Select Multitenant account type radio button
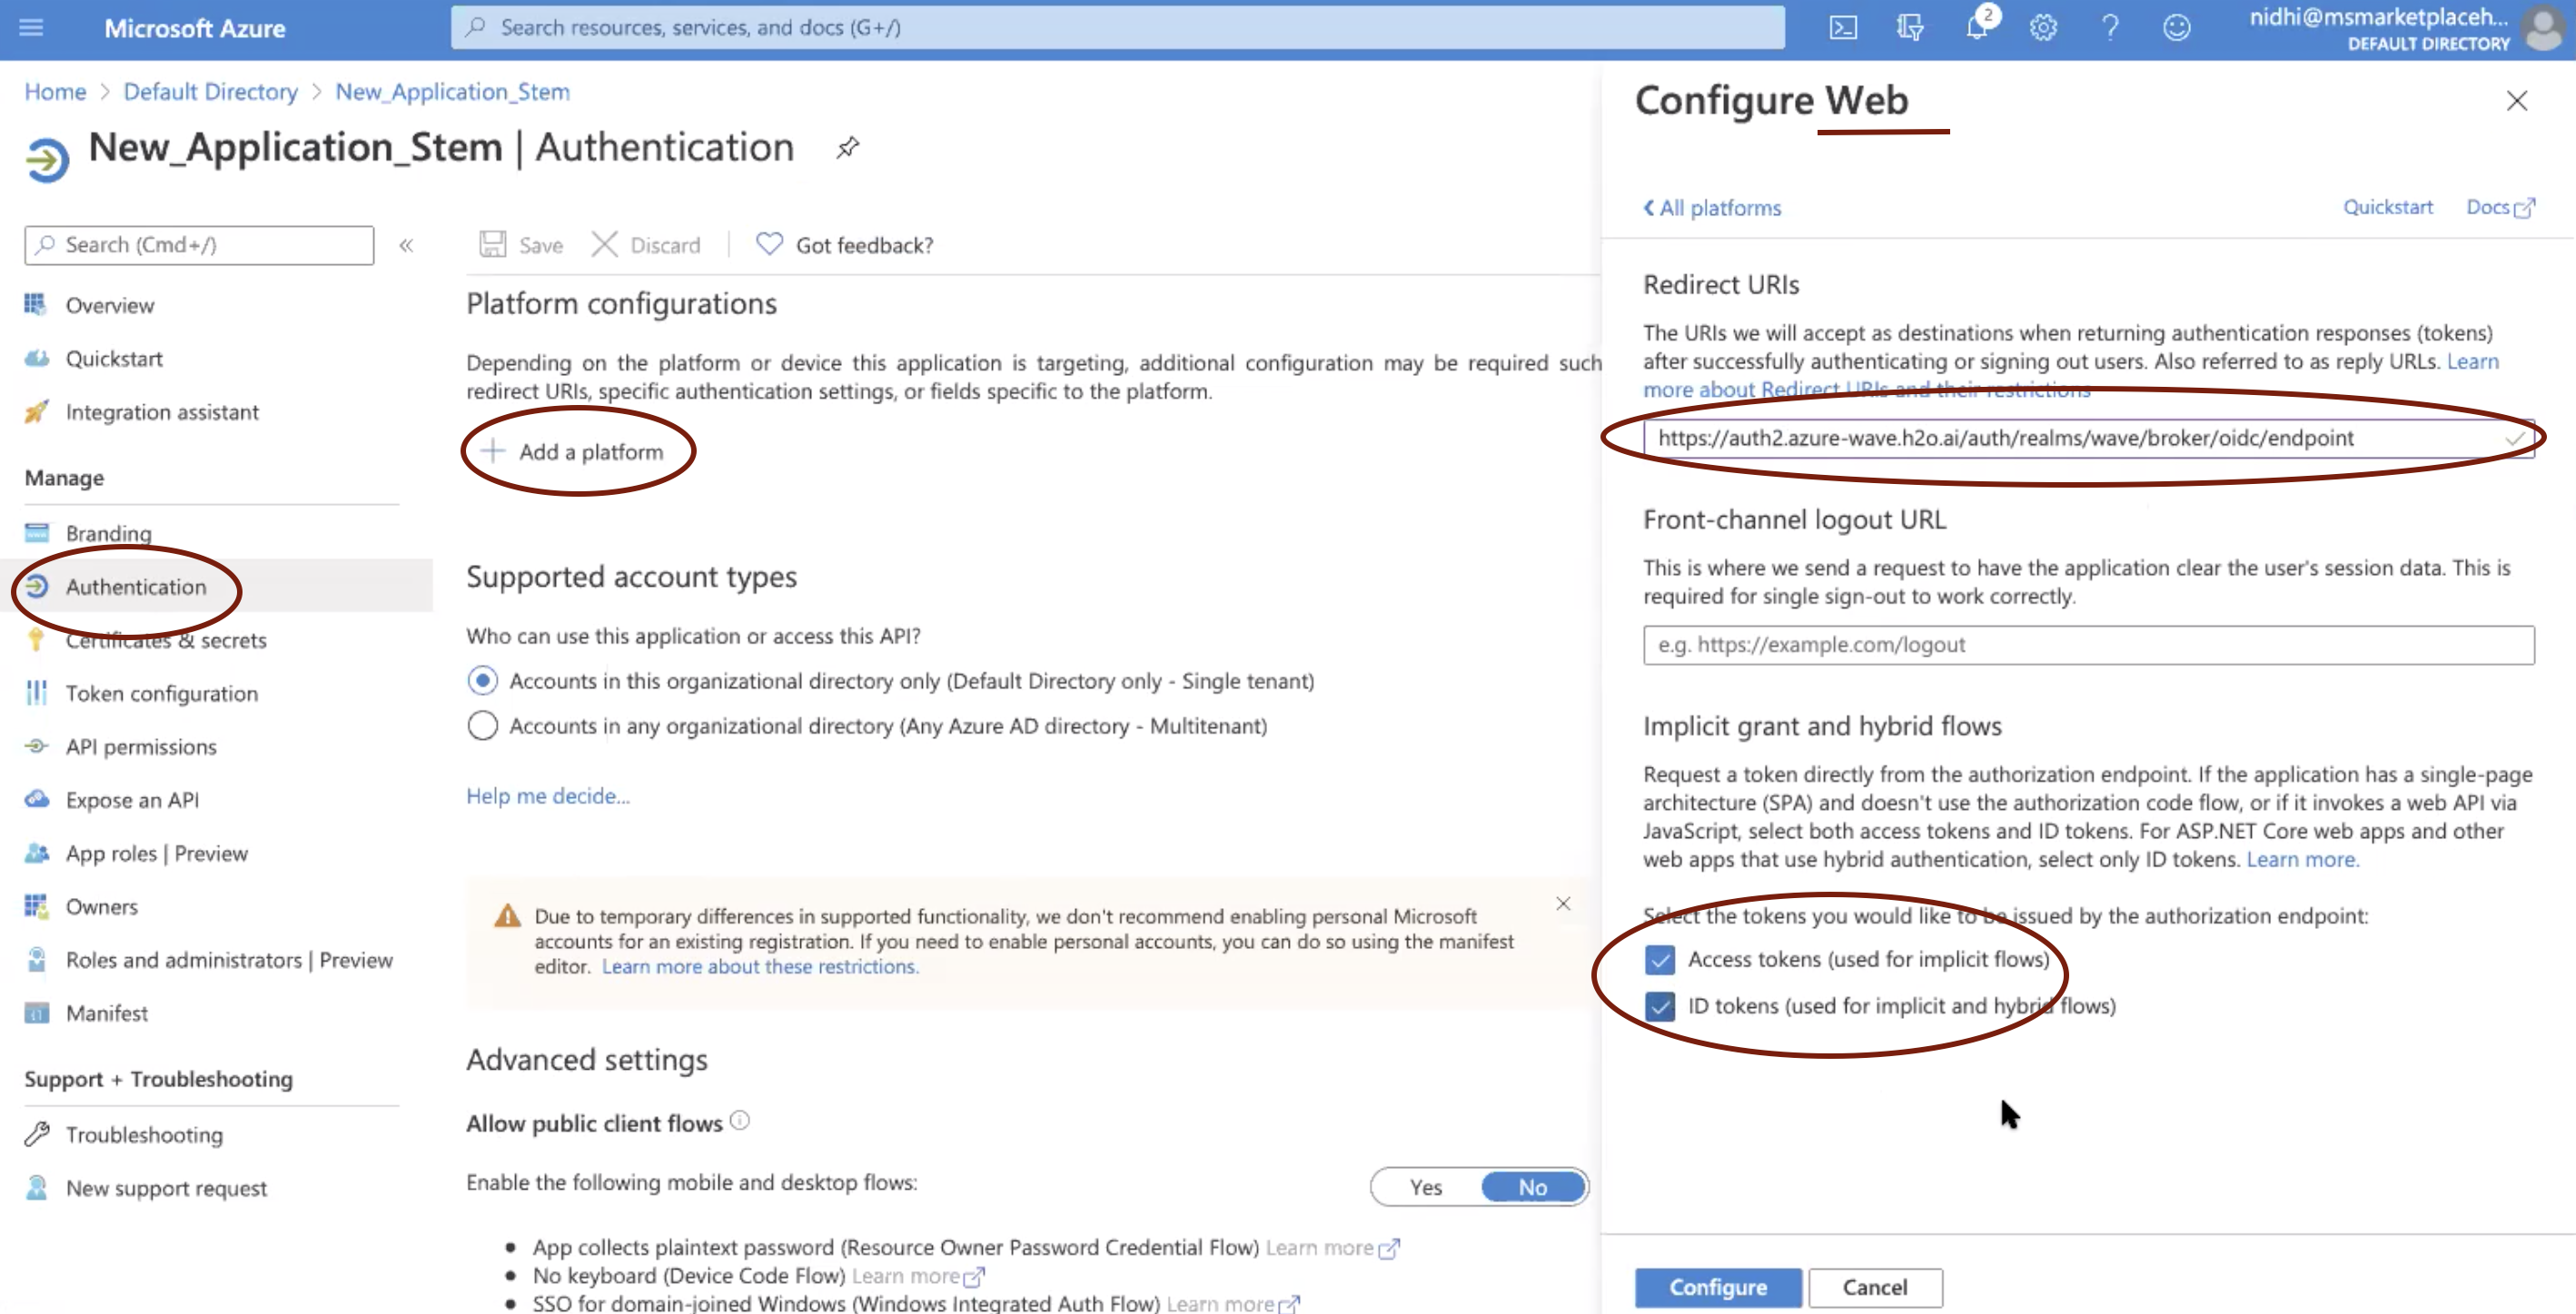The image size is (2576, 1314). (x=482, y=726)
